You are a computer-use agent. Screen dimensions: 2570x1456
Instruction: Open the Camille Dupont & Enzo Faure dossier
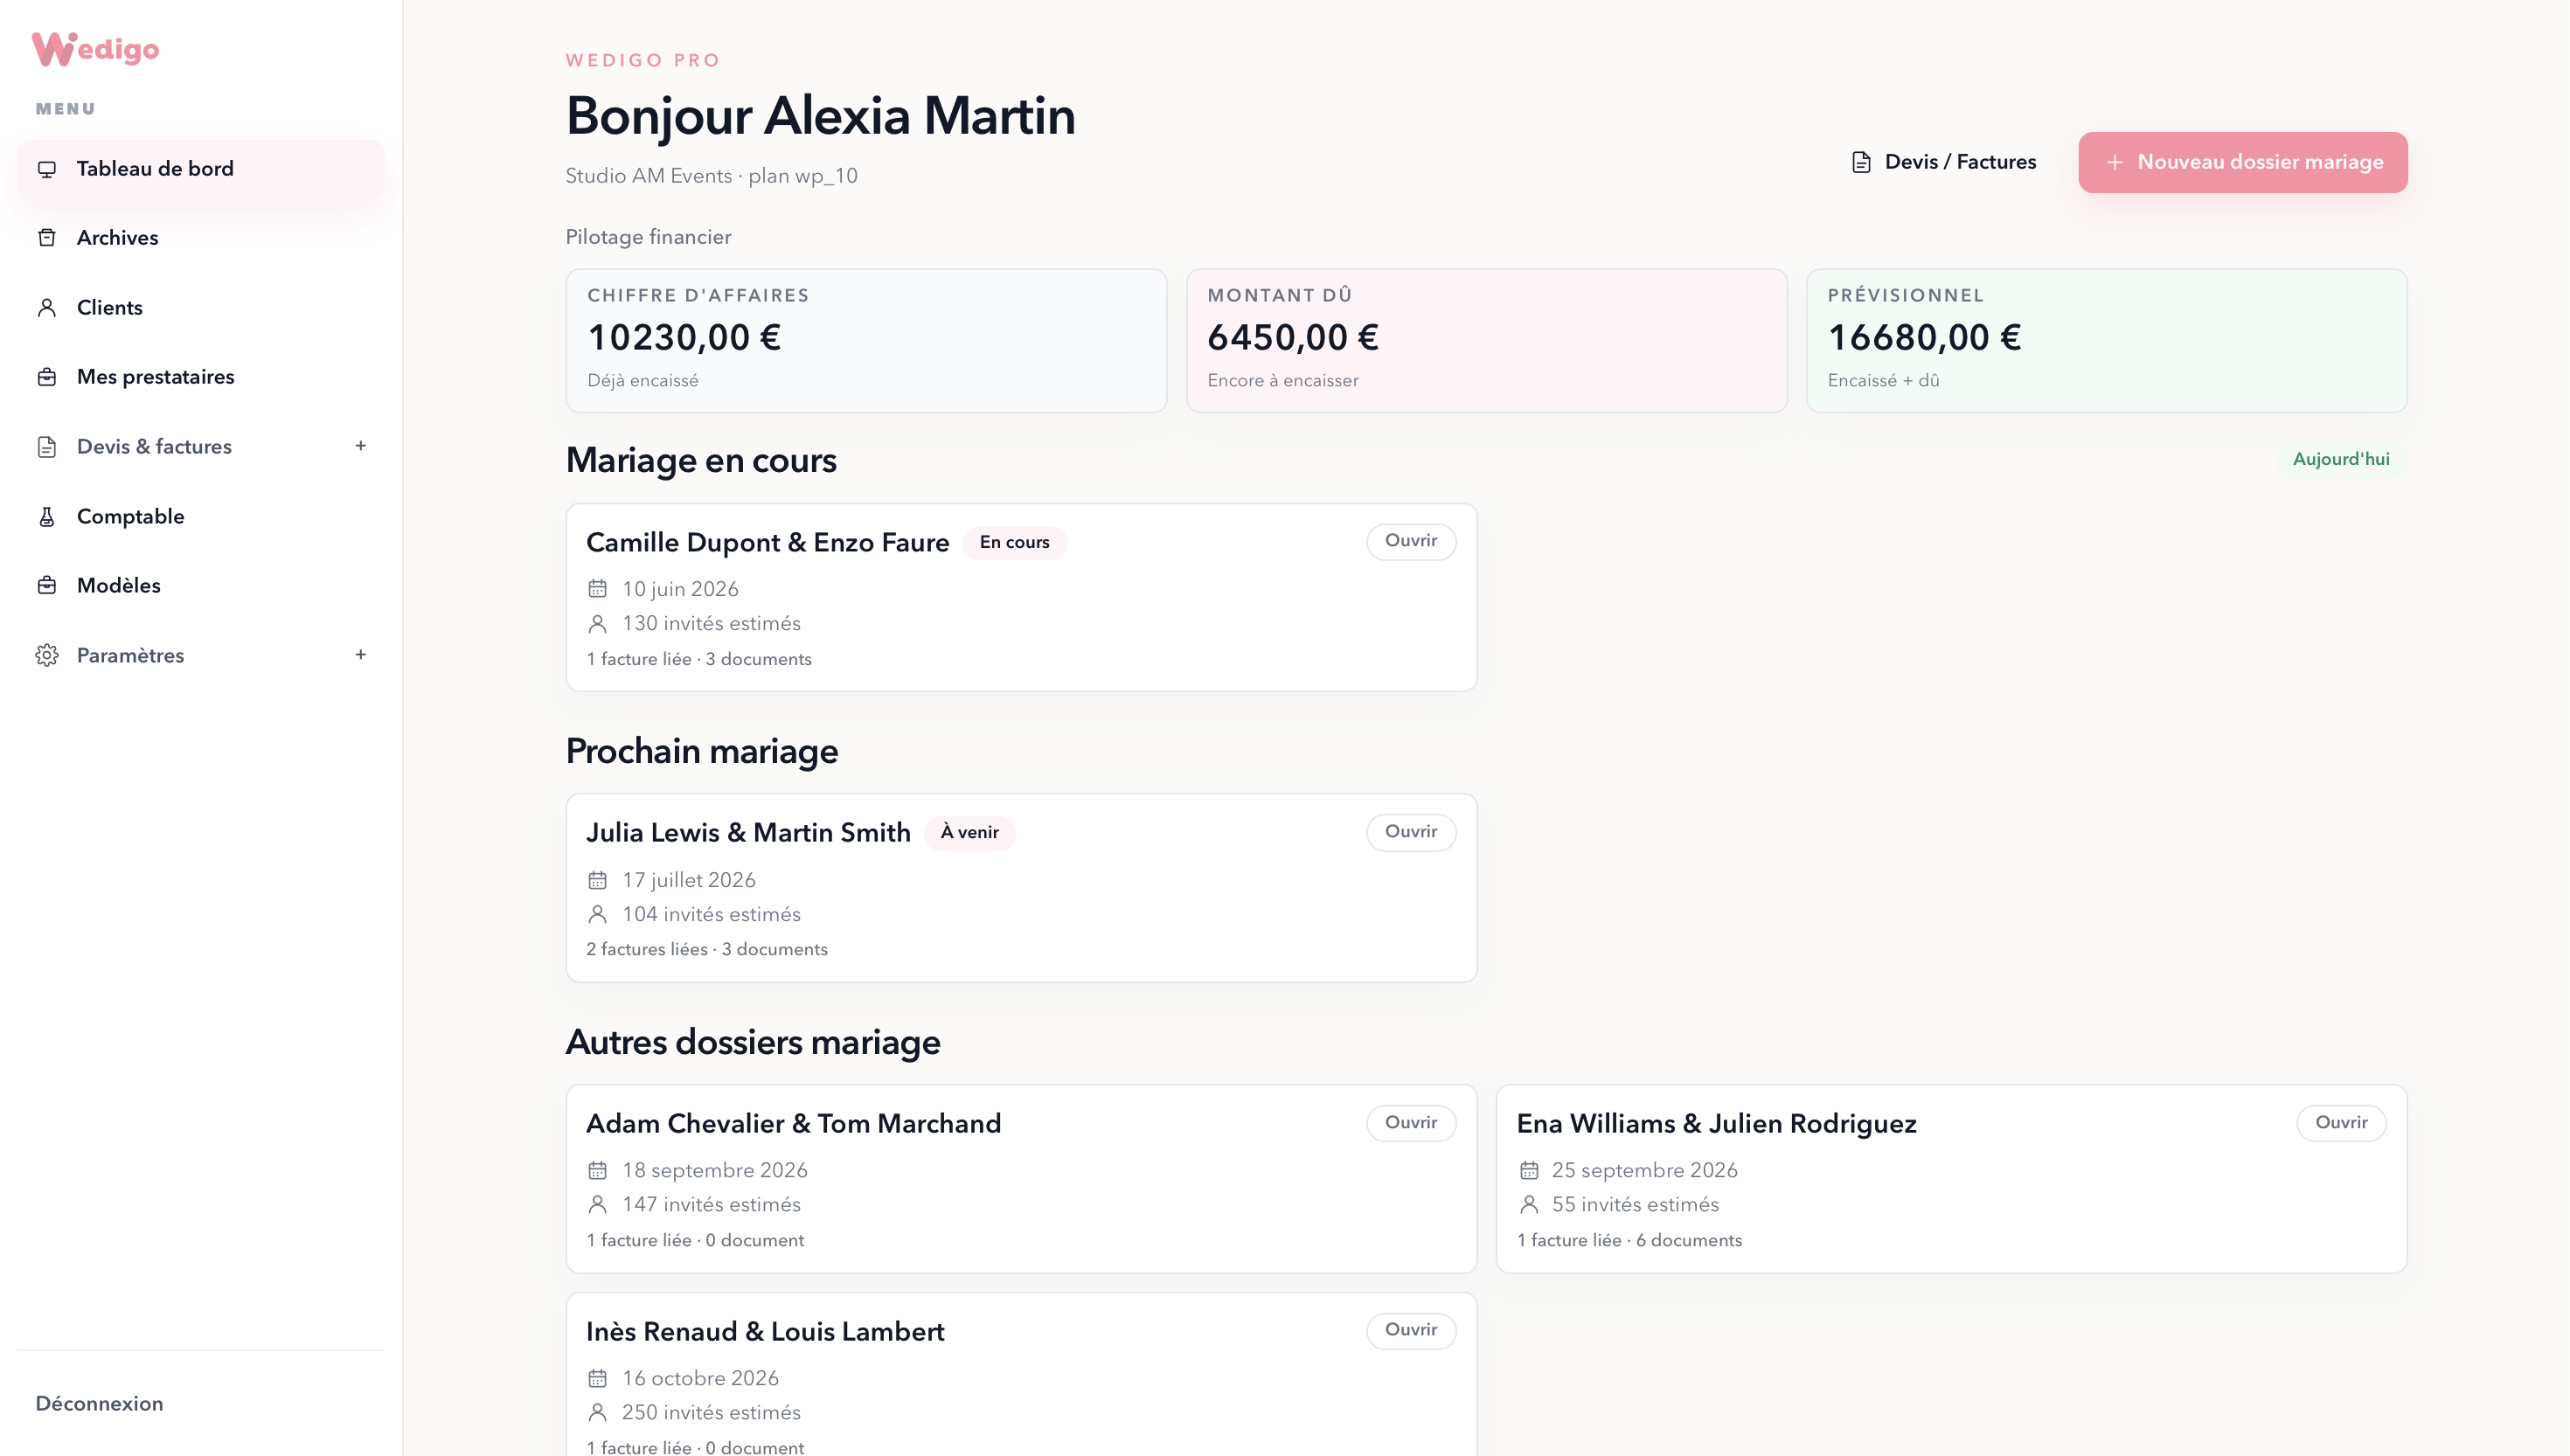[x=1411, y=542]
